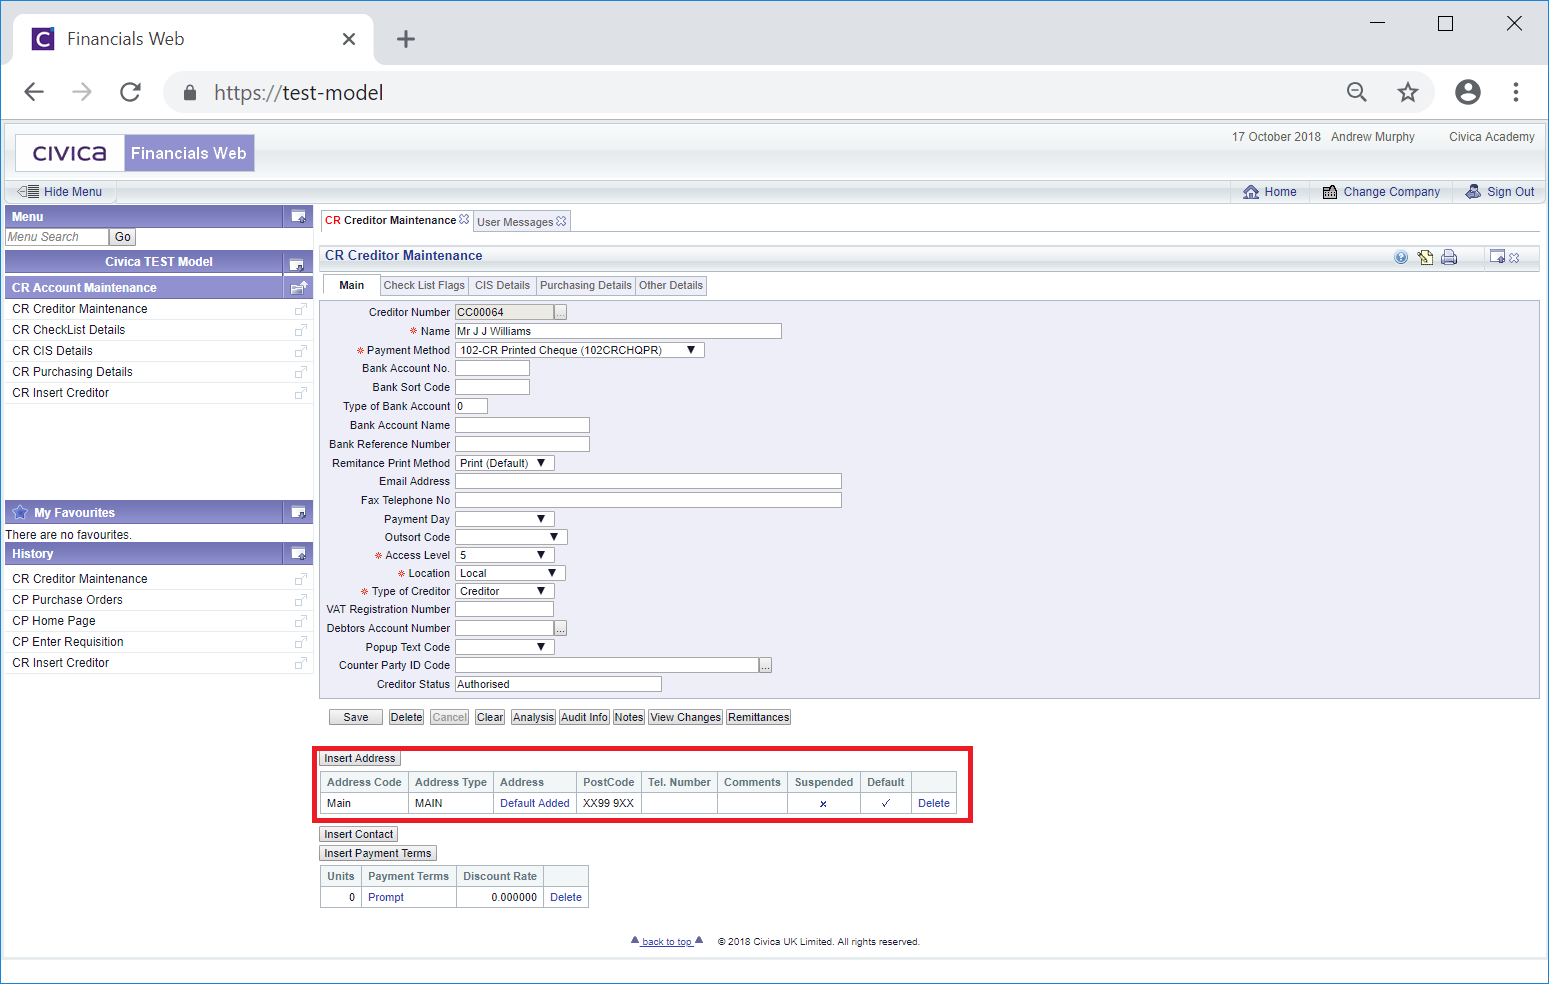Switch to Other Details tab
Image resolution: width=1549 pixels, height=984 pixels.
click(671, 286)
